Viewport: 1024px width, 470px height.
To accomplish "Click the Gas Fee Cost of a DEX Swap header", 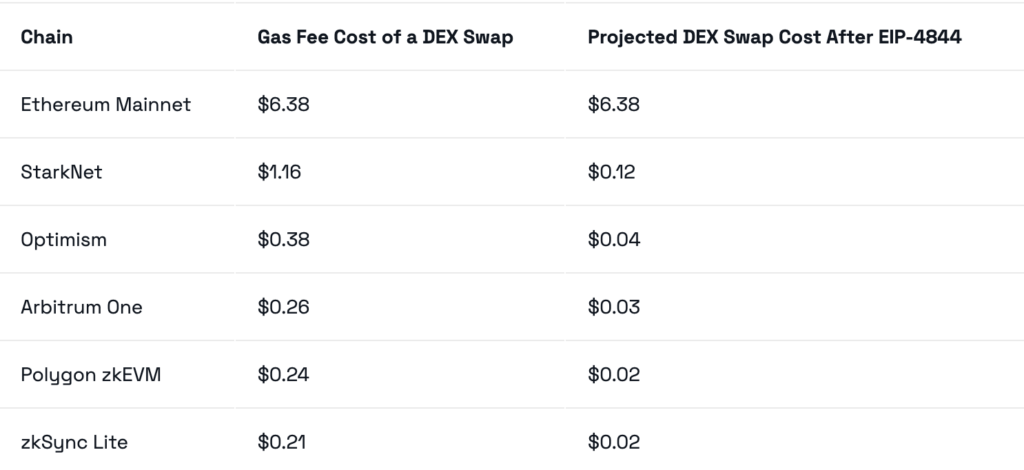I will pyautogui.click(x=383, y=37).
